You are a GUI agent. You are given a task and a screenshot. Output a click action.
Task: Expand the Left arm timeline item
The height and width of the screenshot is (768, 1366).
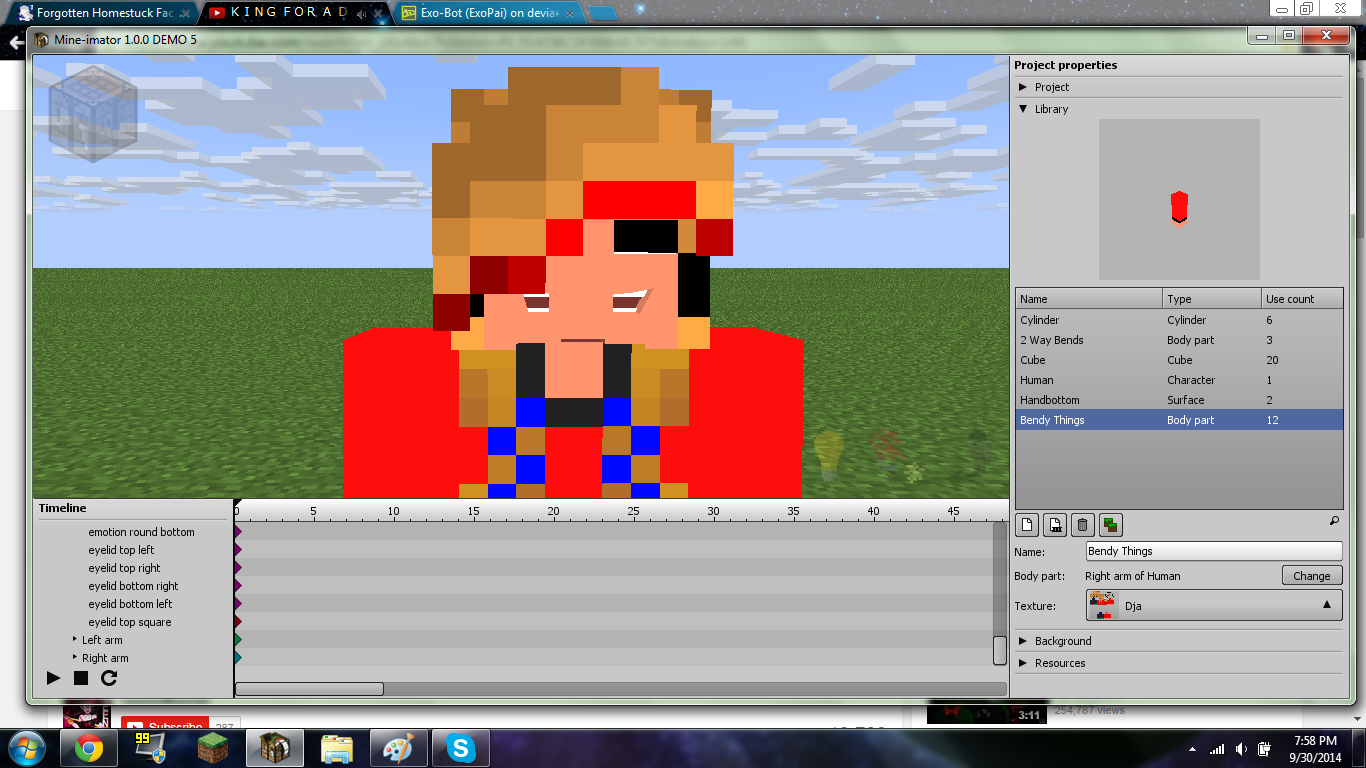[75, 639]
